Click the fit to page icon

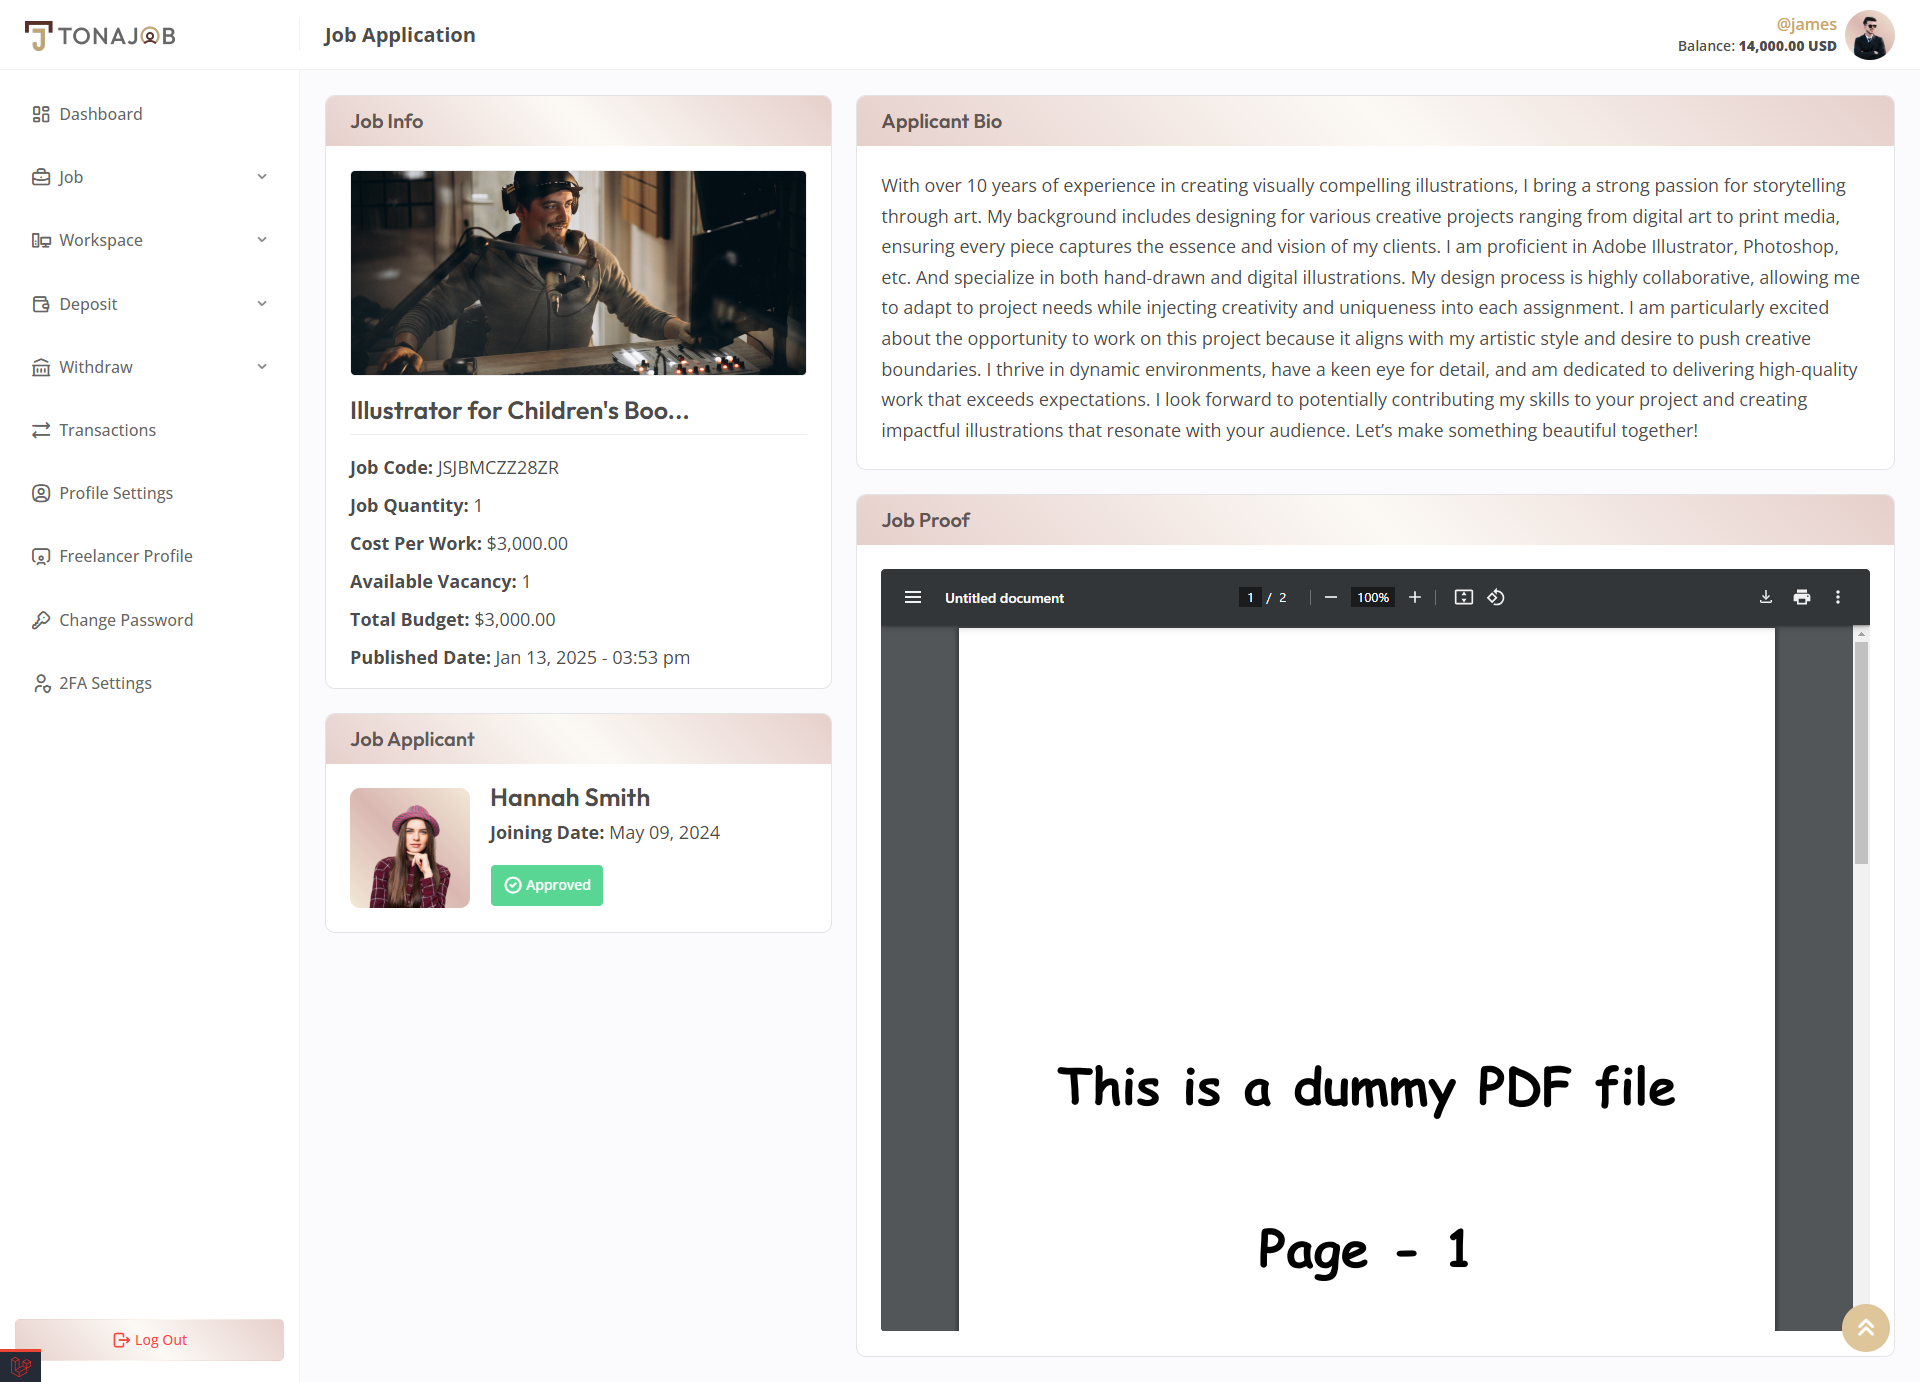1464,597
